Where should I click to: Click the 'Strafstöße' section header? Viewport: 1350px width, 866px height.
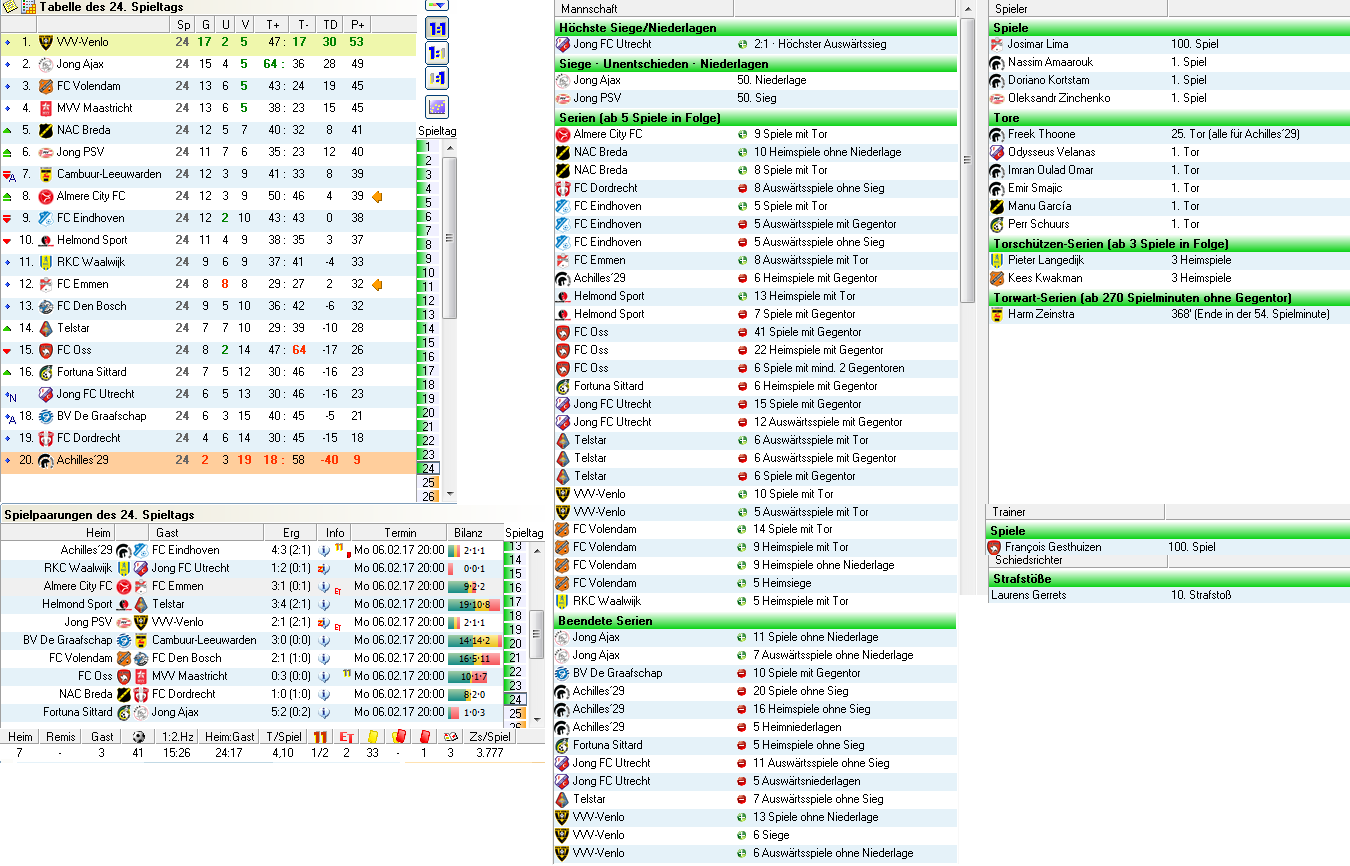point(1169,579)
